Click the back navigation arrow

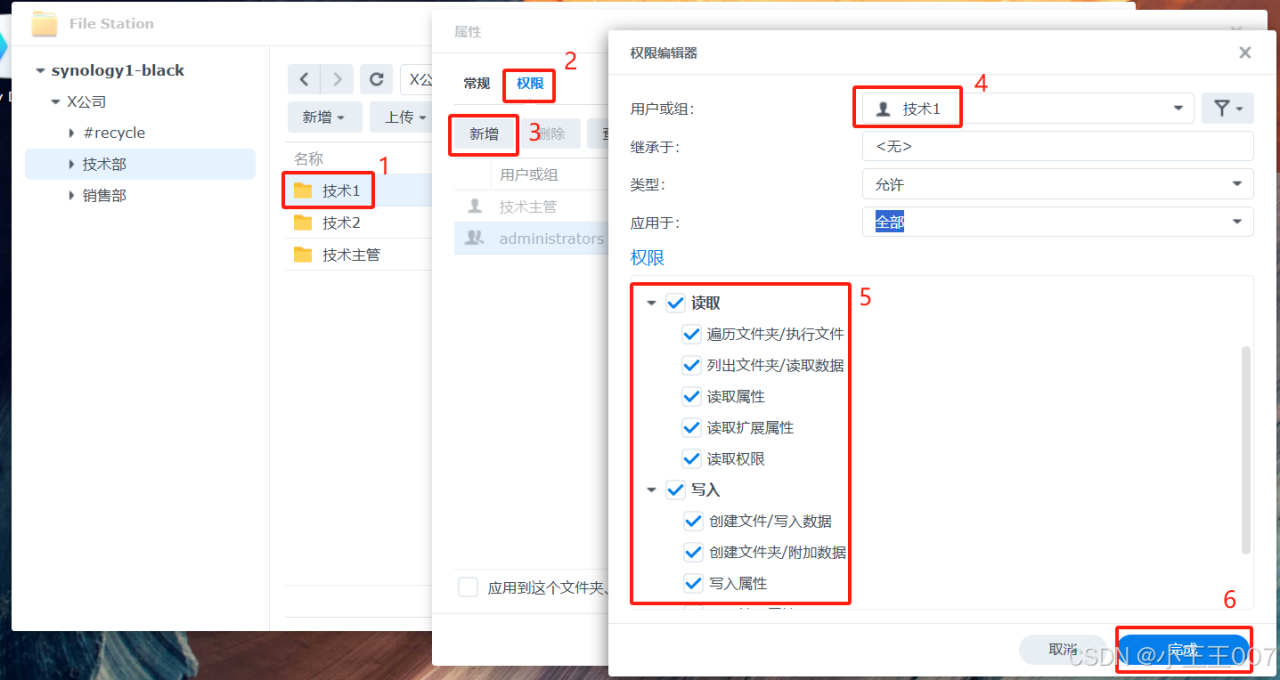pyautogui.click(x=304, y=79)
